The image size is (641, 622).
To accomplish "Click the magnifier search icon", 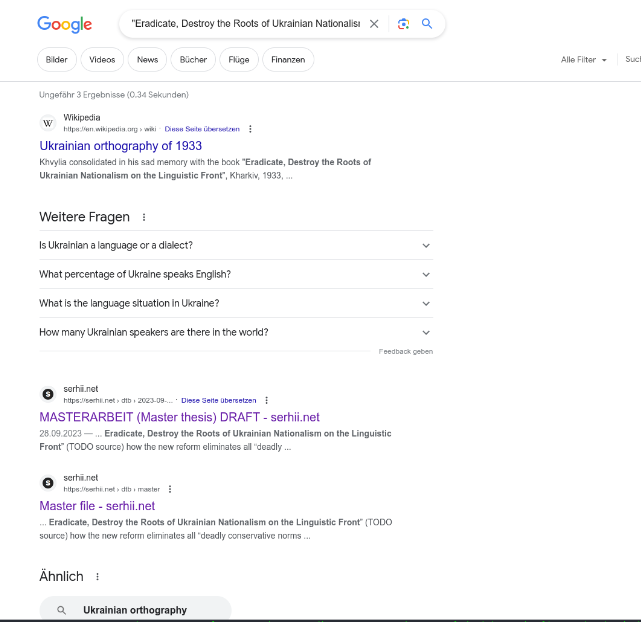I will (427, 24).
